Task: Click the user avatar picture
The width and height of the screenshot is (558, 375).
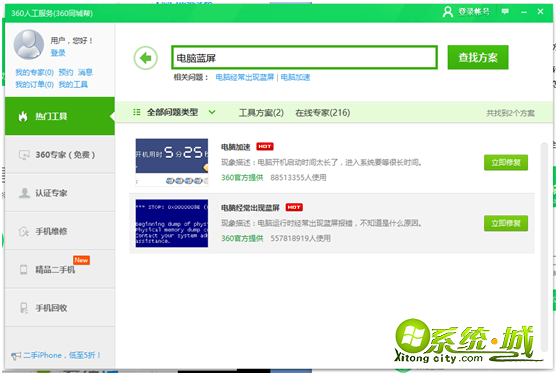Action: pyautogui.click(x=28, y=44)
